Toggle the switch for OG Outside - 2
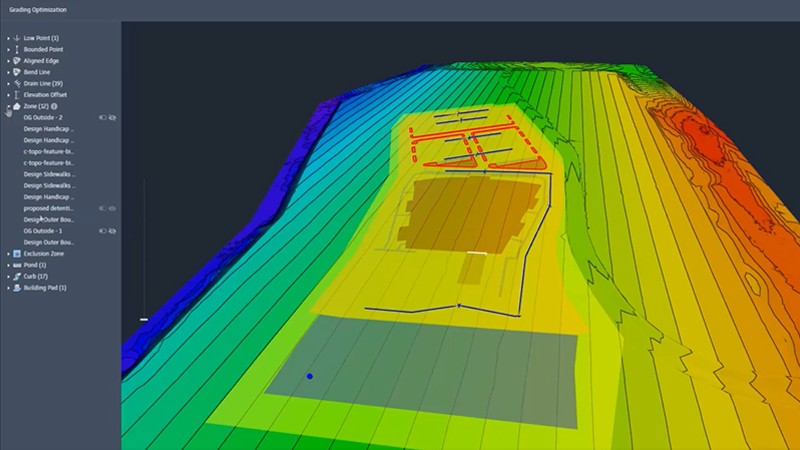Viewport: 800px width, 450px height. coord(102,117)
